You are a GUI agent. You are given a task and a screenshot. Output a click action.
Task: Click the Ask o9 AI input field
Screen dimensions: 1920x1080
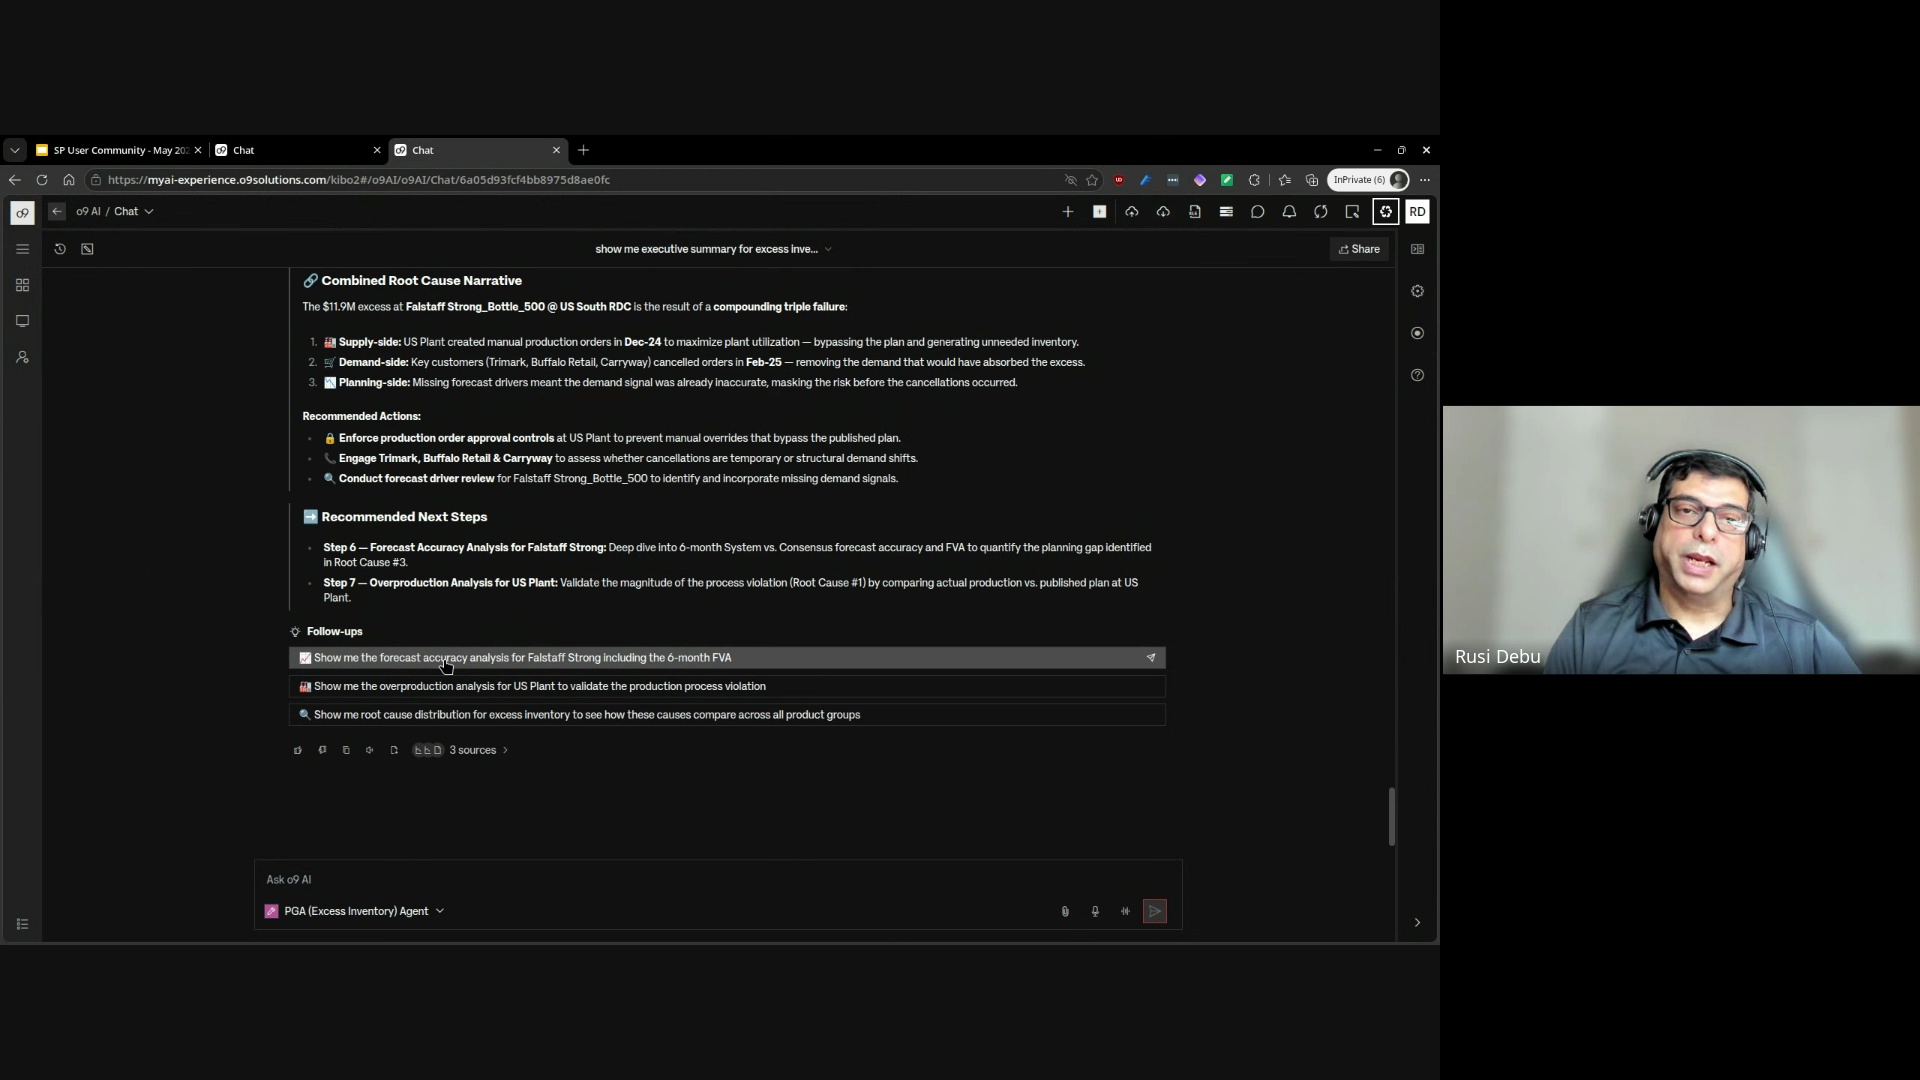(x=718, y=880)
